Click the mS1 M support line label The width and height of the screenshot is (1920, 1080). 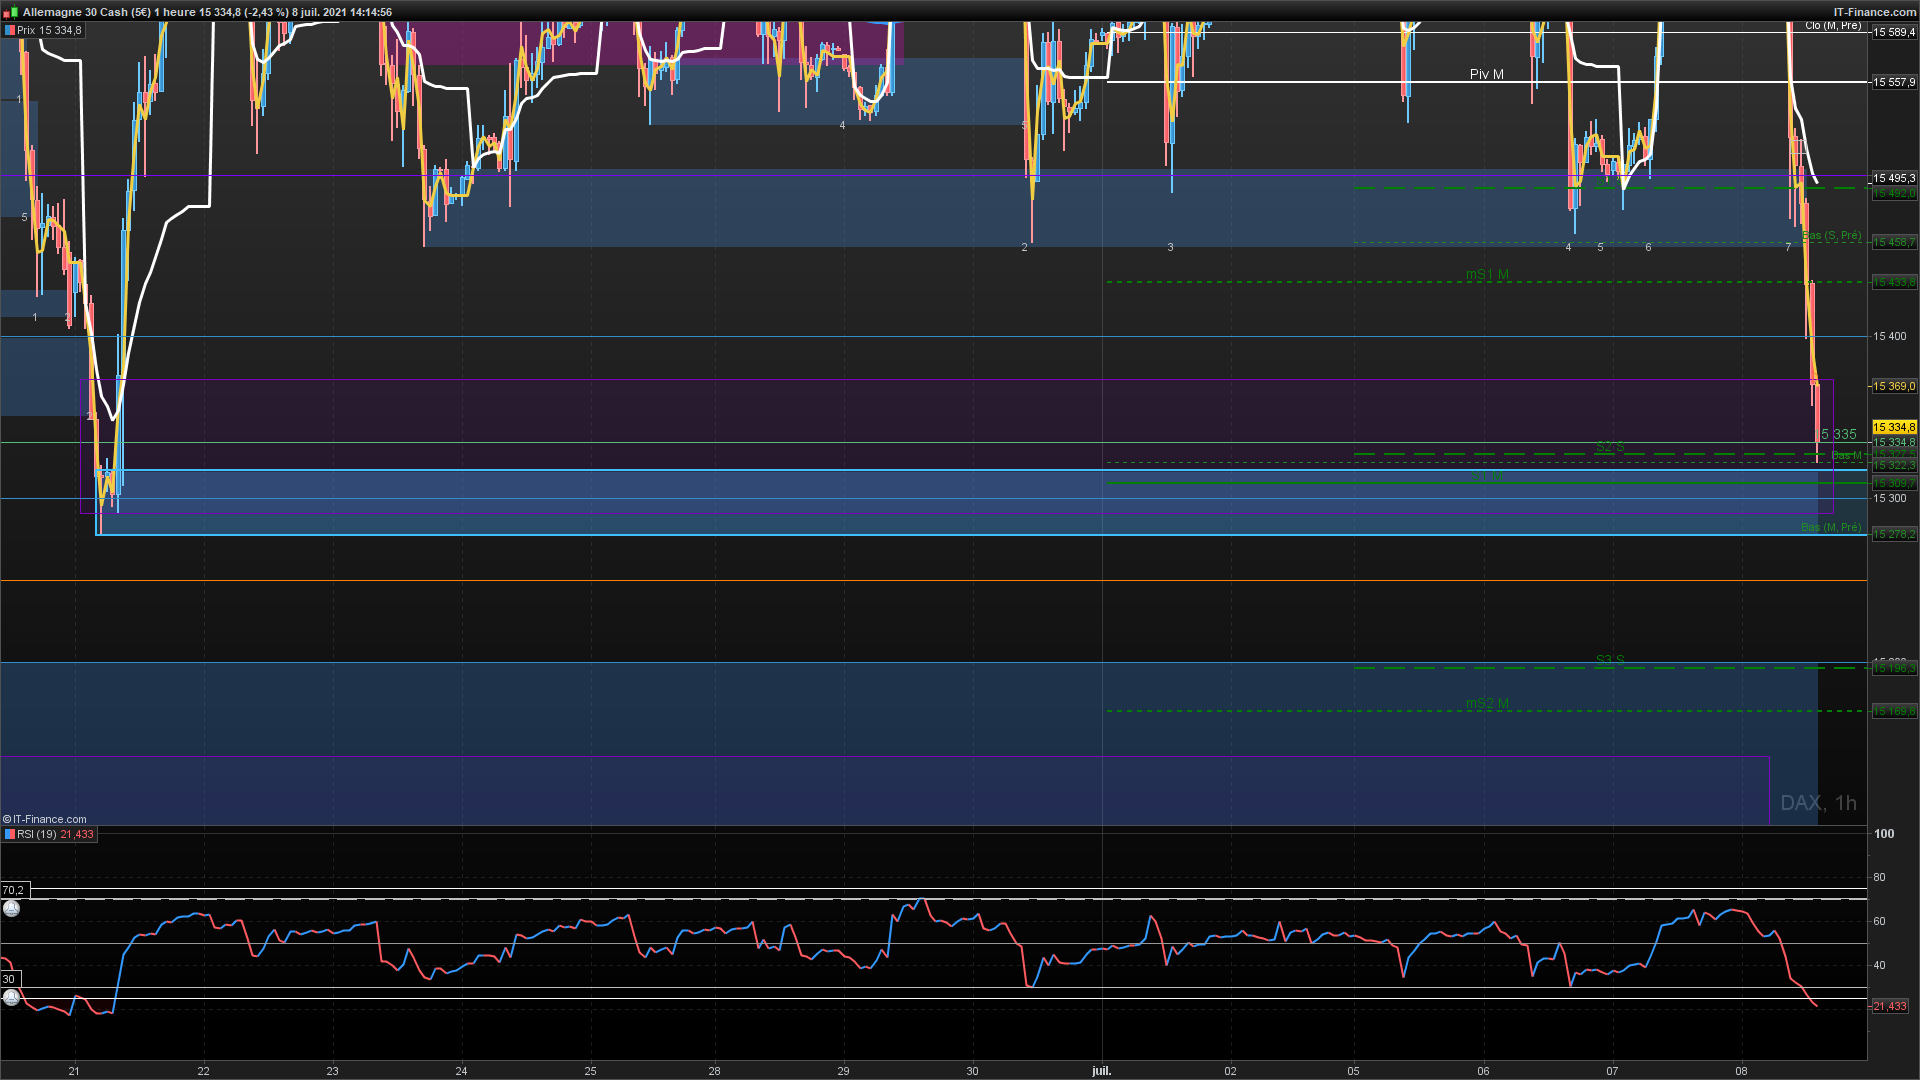pyautogui.click(x=1487, y=274)
